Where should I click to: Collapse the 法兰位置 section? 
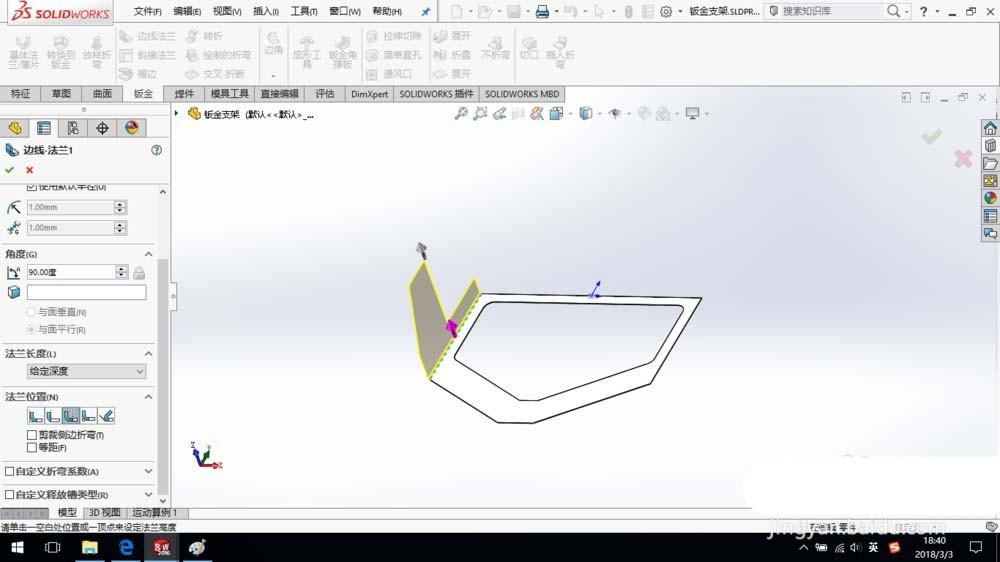click(x=149, y=397)
